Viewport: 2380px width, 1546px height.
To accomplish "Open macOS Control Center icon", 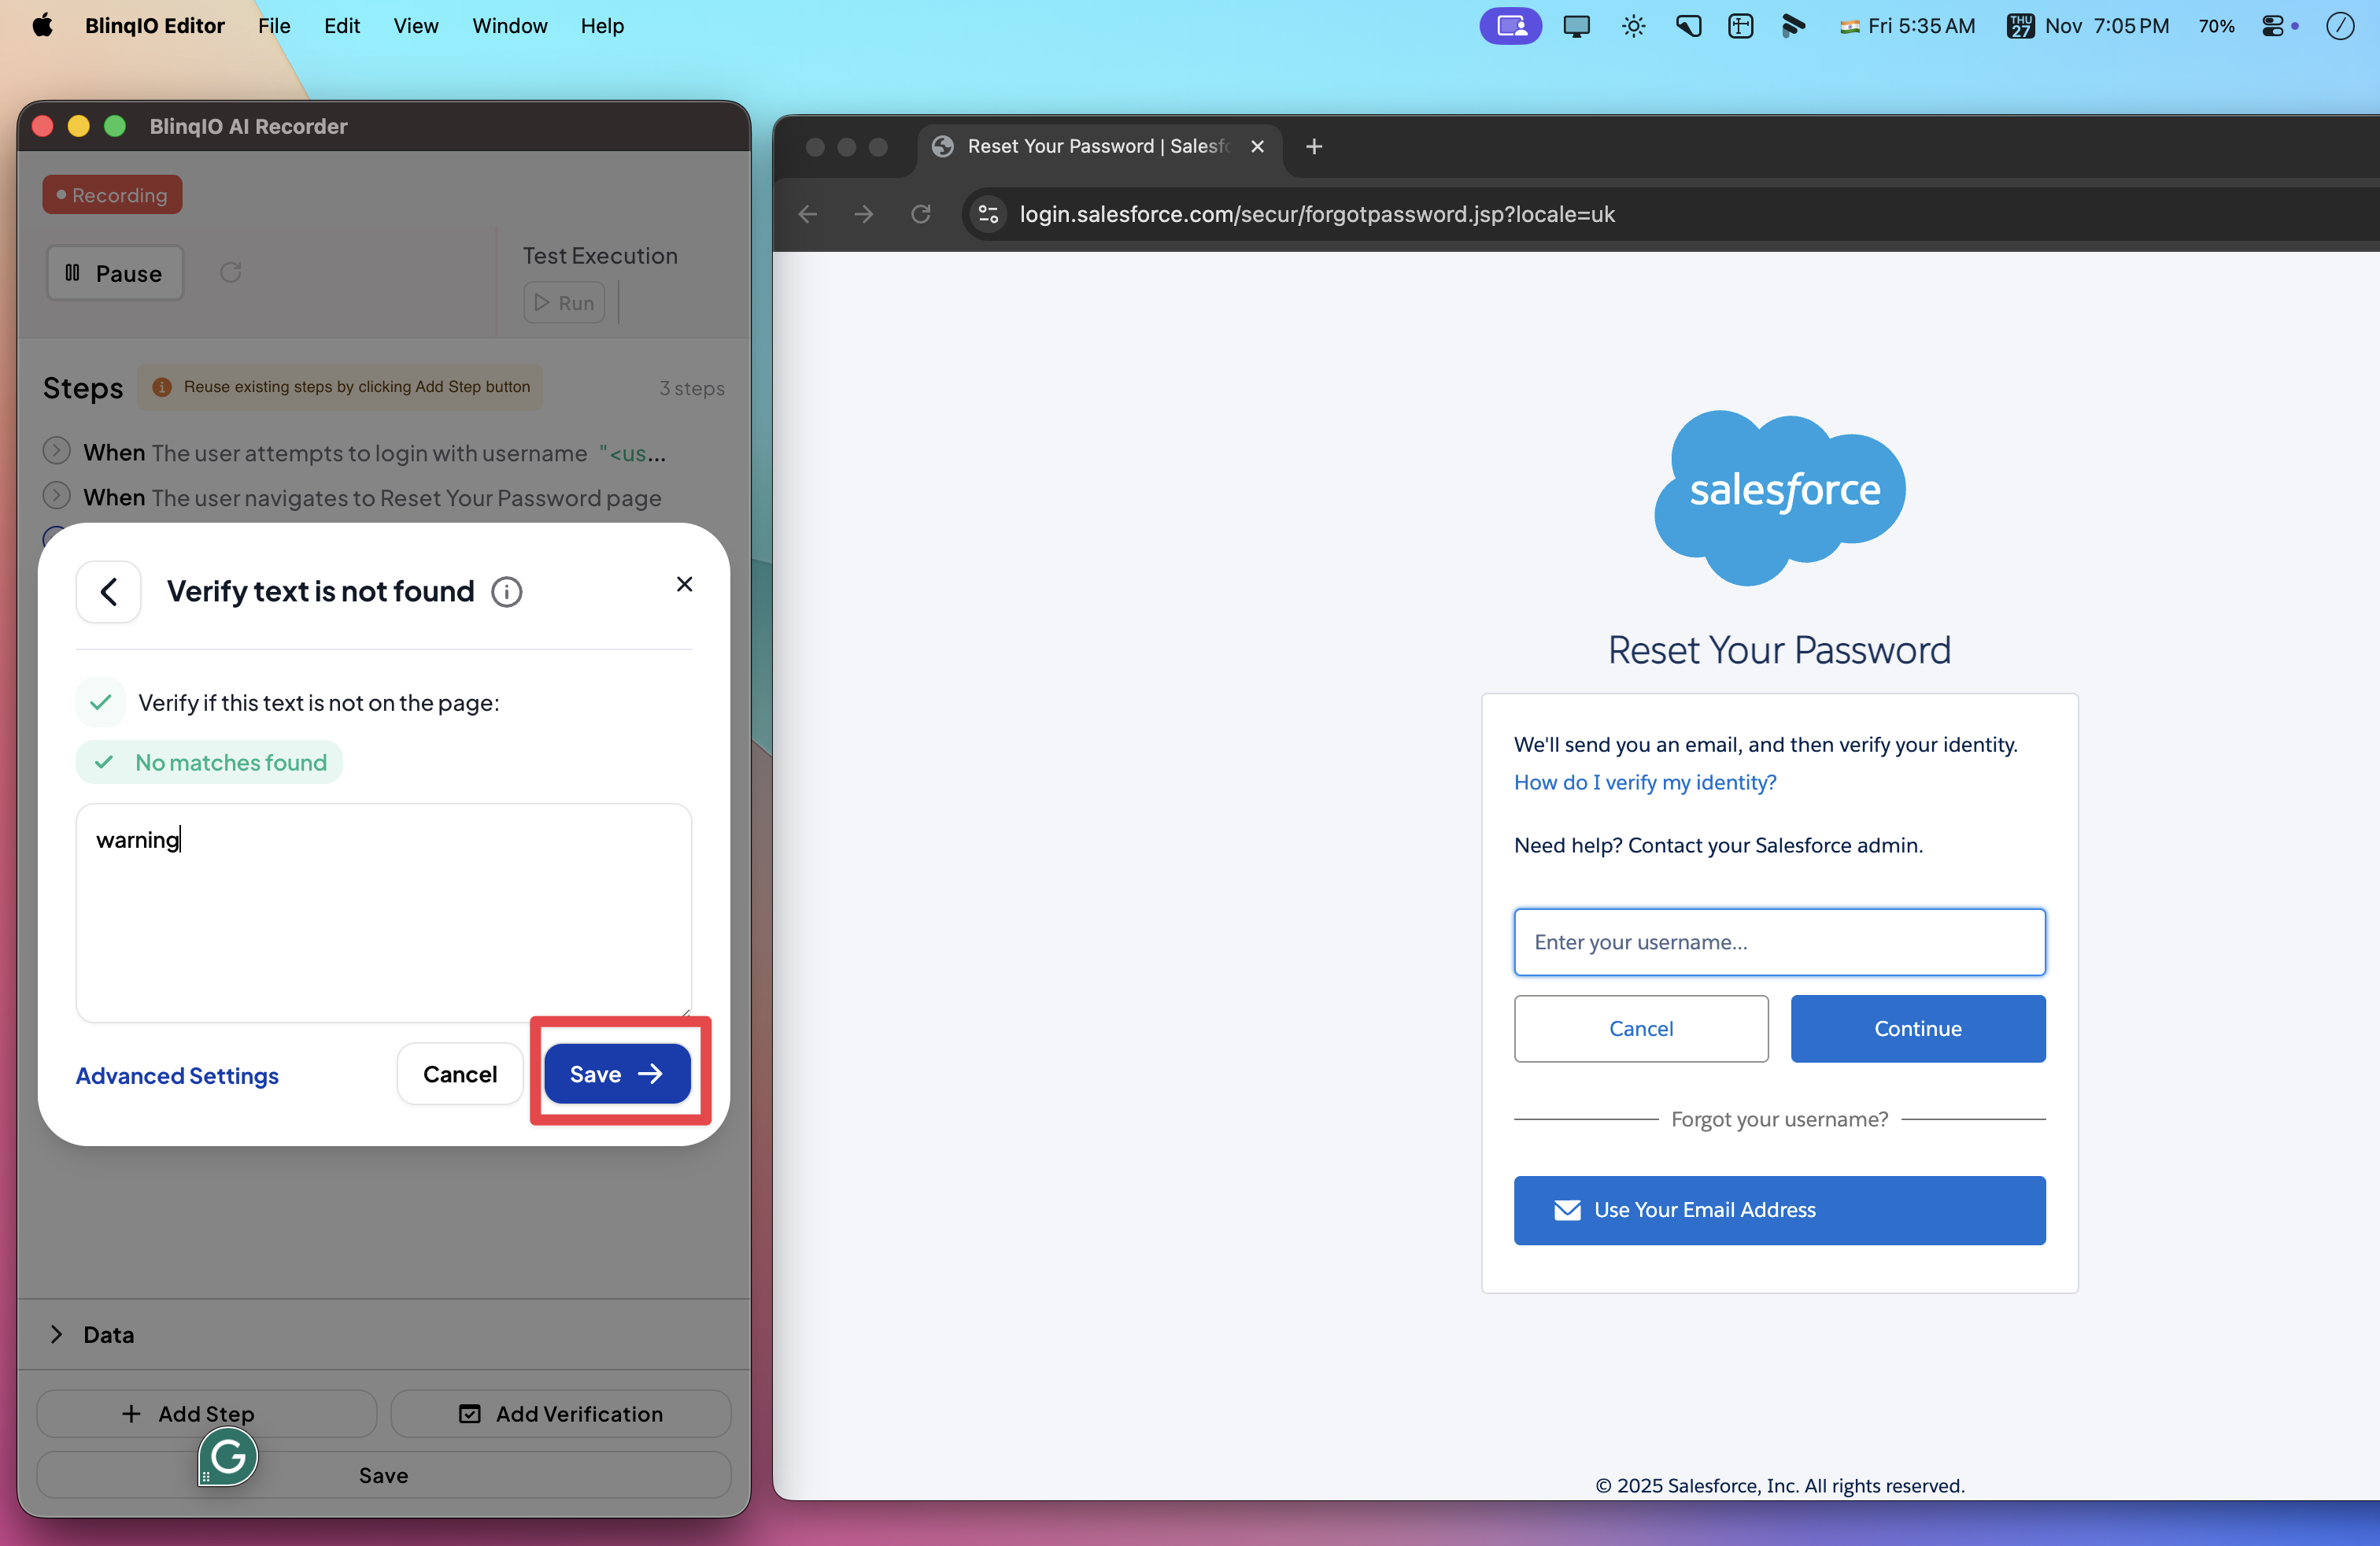I will coord(2273,26).
